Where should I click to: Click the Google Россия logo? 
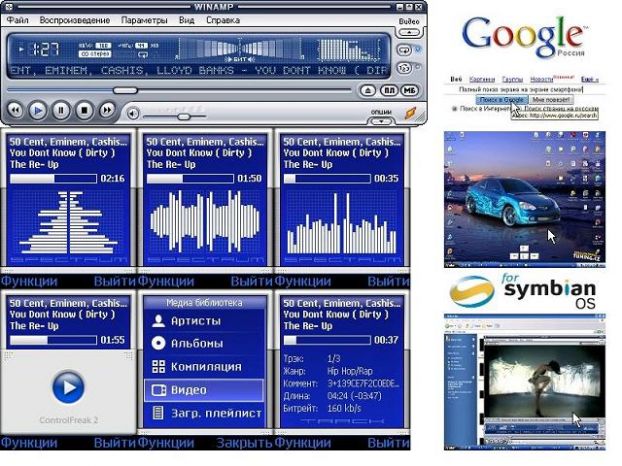click(525, 36)
